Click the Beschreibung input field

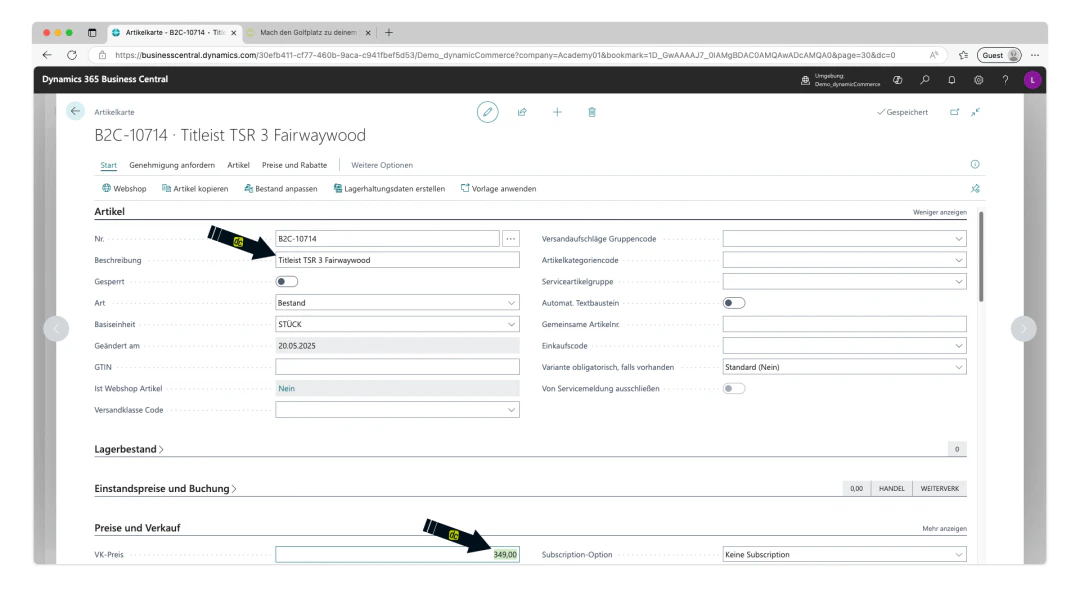(397, 260)
